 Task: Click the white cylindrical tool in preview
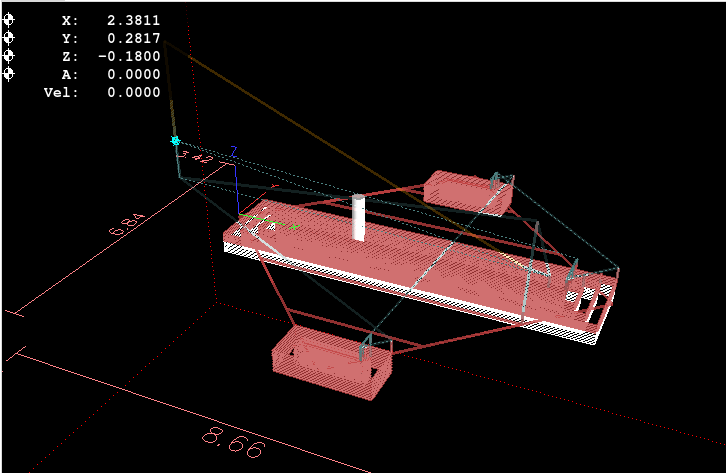click(x=358, y=217)
